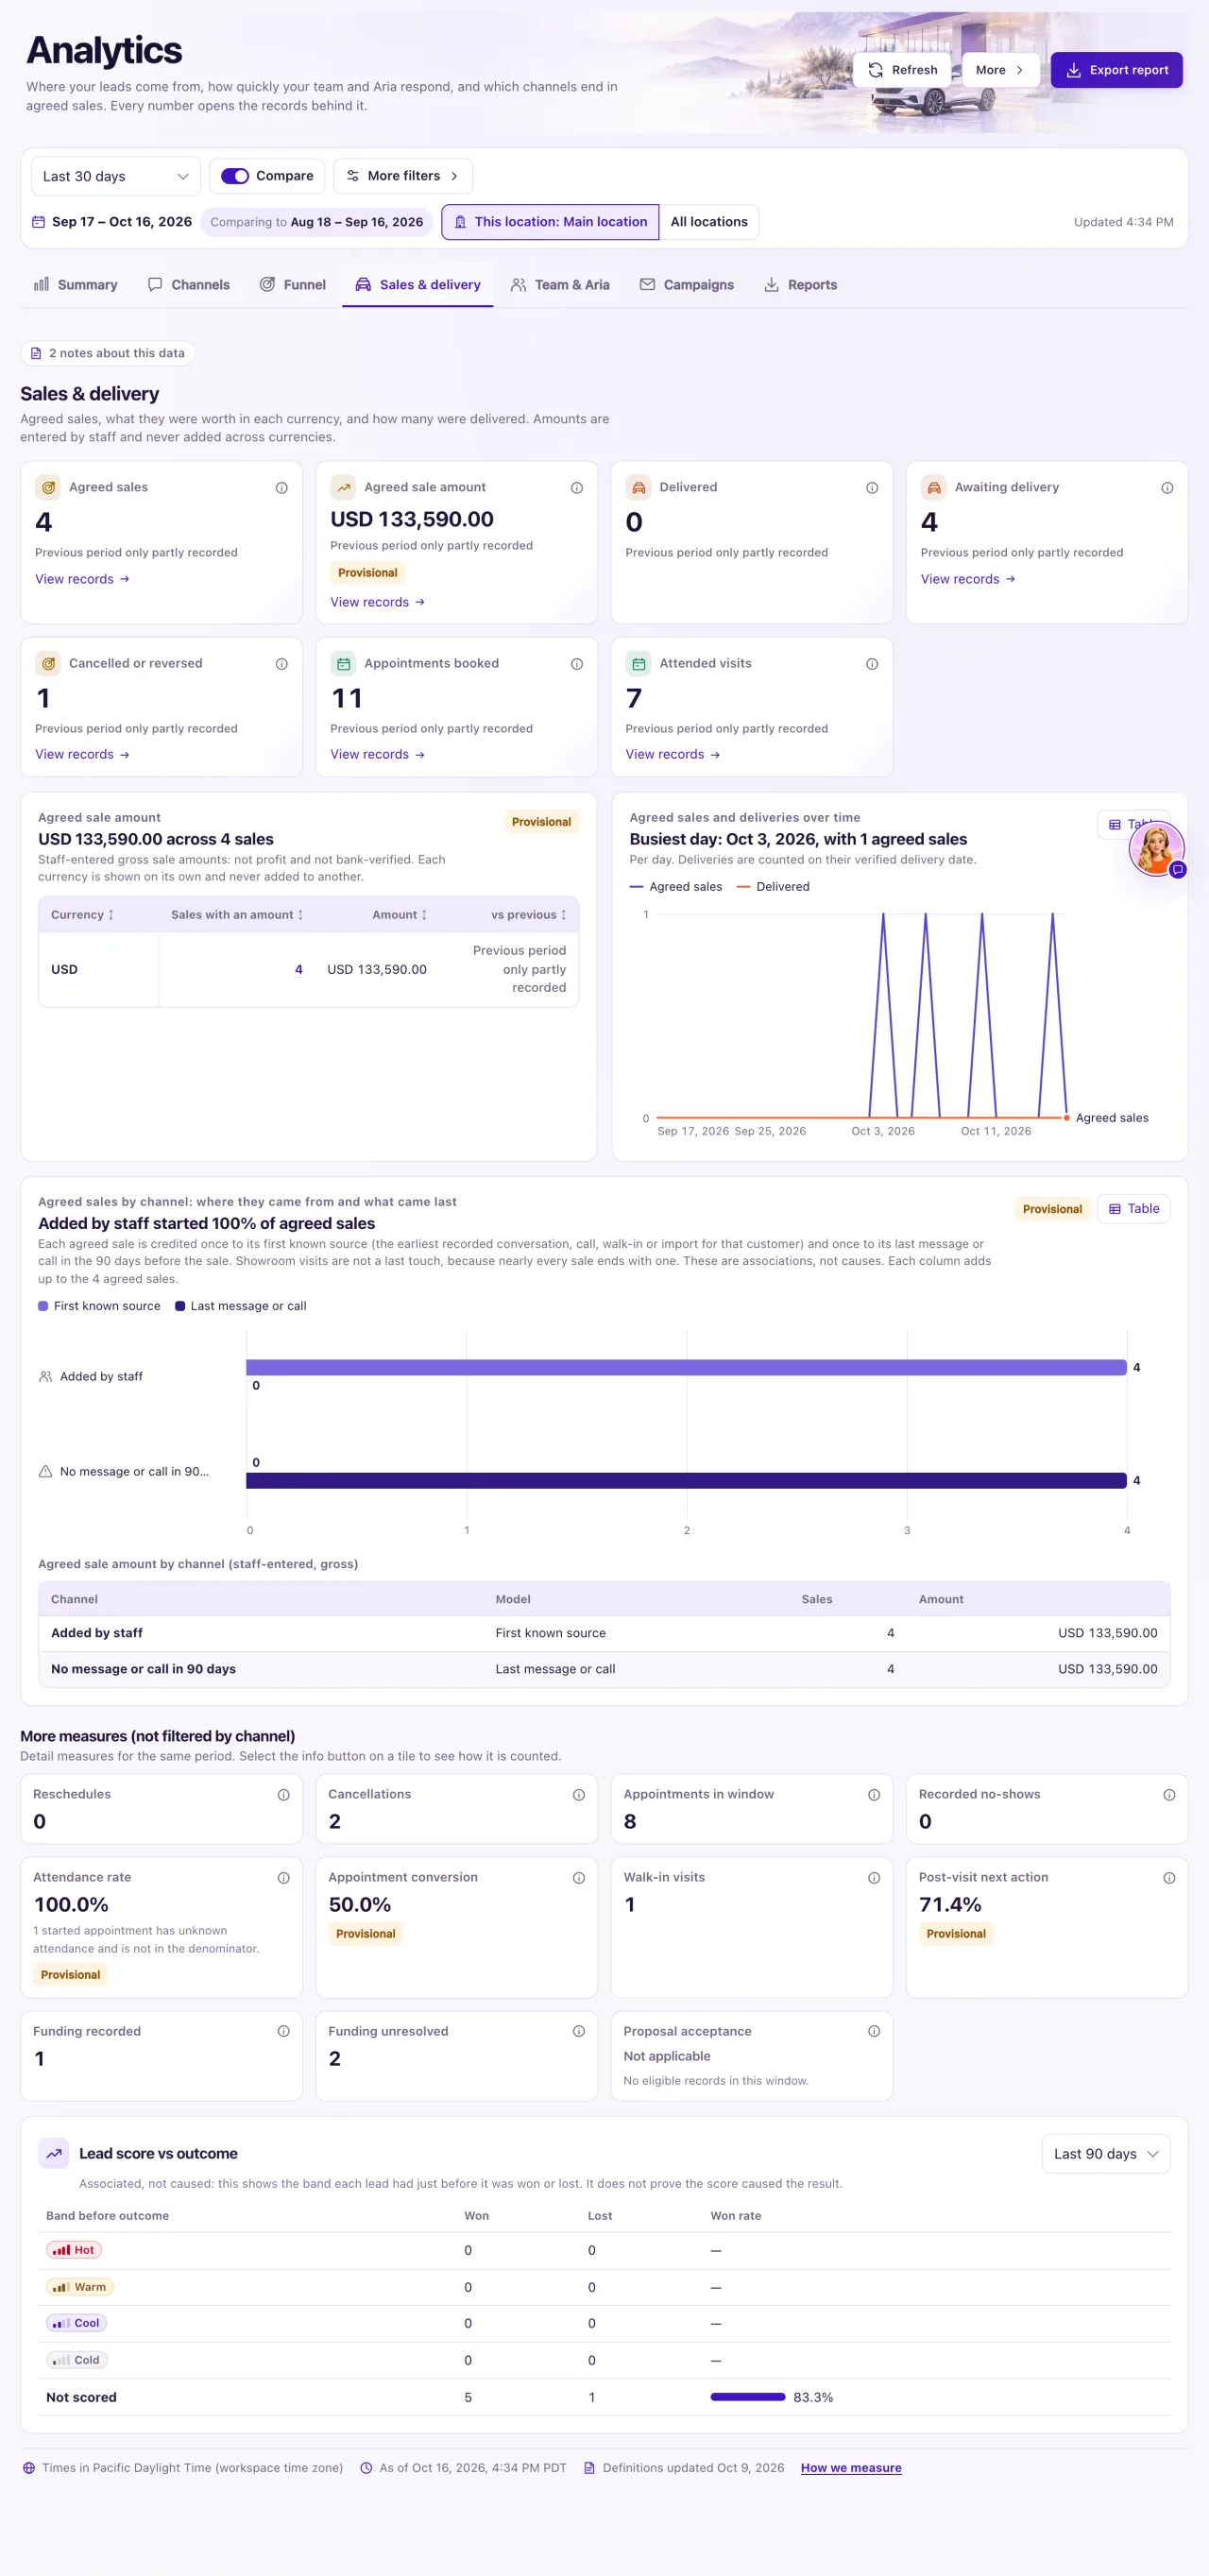Show info for Proposal acceptance measure
This screenshot has width=1209, height=2576.
[873, 2031]
